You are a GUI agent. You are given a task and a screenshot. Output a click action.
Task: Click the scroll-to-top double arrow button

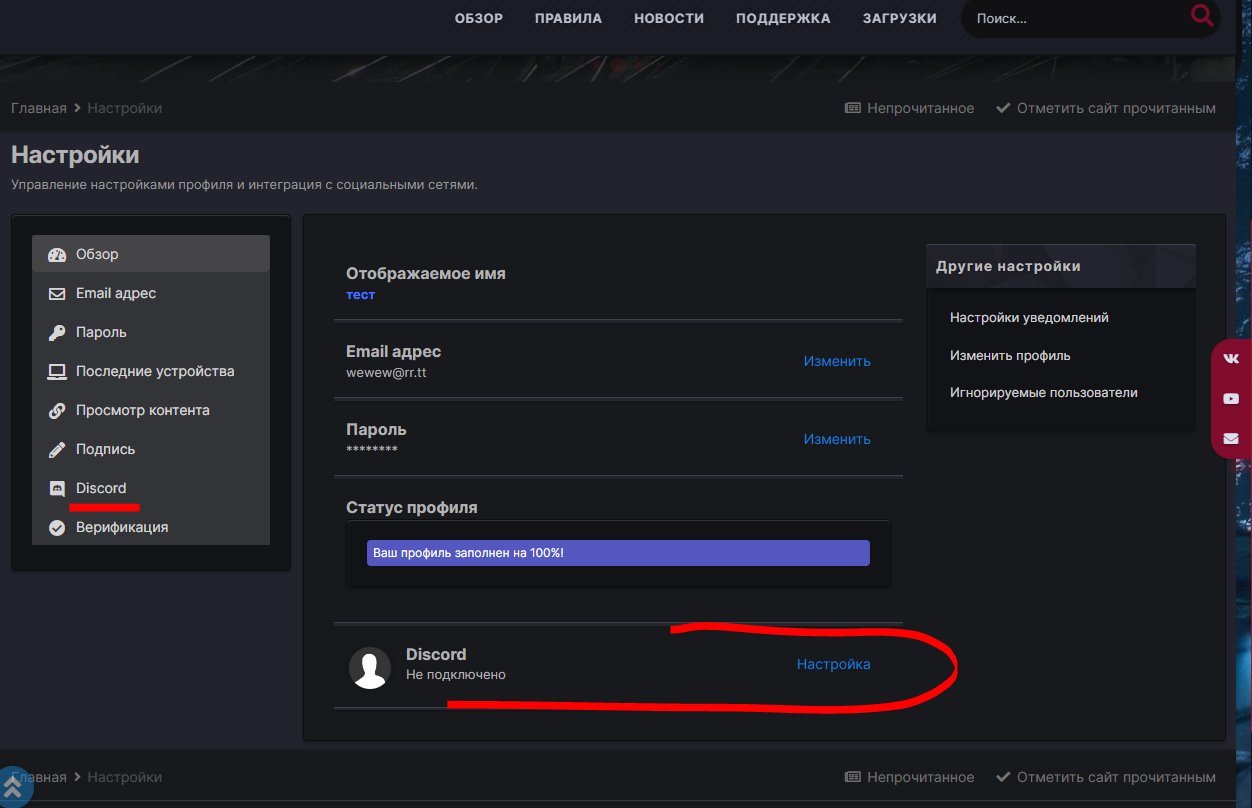click(x=13, y=787)
